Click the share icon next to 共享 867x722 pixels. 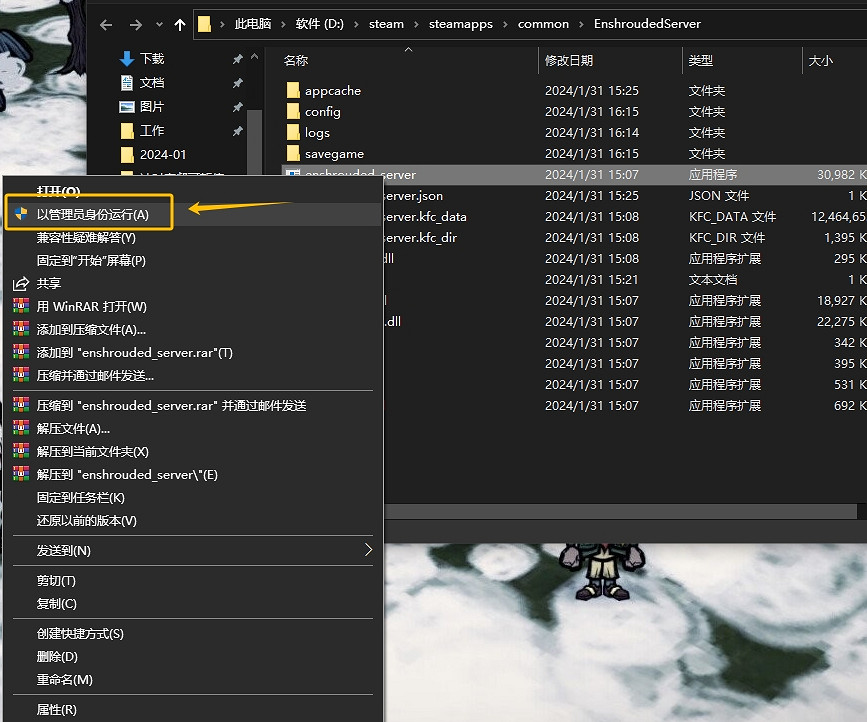[x=20, y=283]
